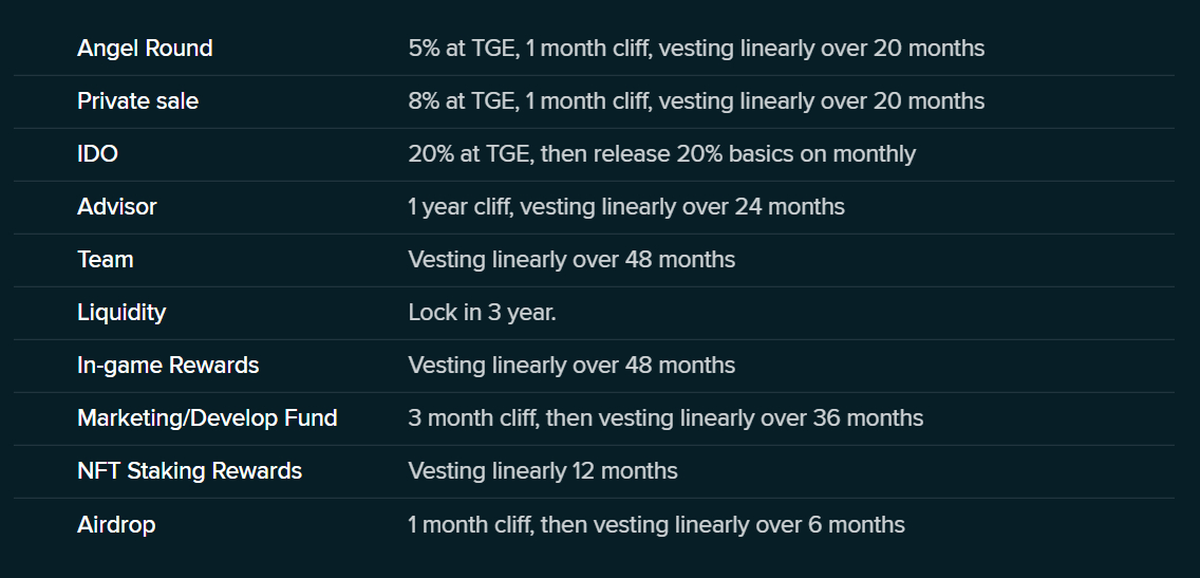Viewport: 1200px width, 578px height.
Task: Click the Vesting linearly 12 months text
Action: pos(542,471)
